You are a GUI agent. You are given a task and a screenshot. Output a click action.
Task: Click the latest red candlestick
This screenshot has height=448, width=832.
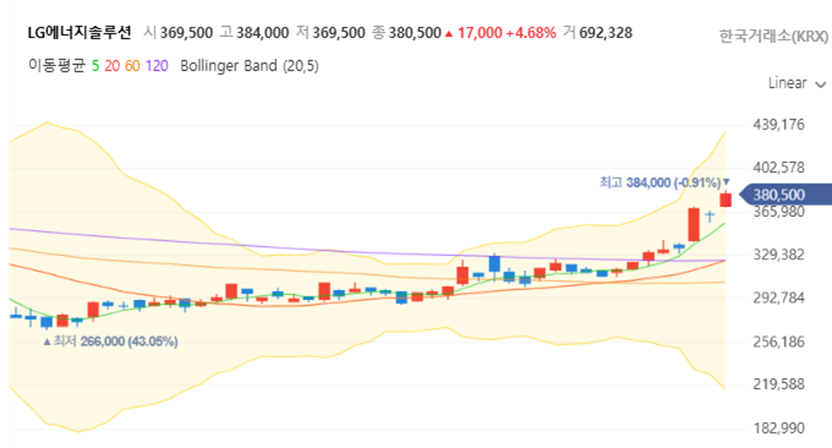(725, 200)
